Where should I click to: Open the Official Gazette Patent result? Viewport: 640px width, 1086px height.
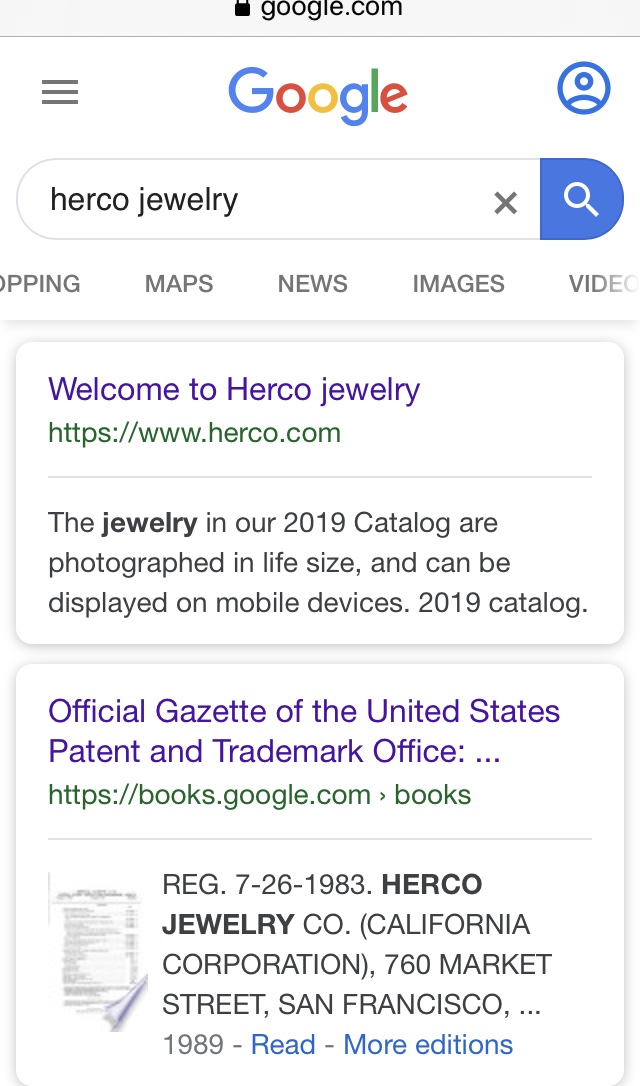[304, 731]
